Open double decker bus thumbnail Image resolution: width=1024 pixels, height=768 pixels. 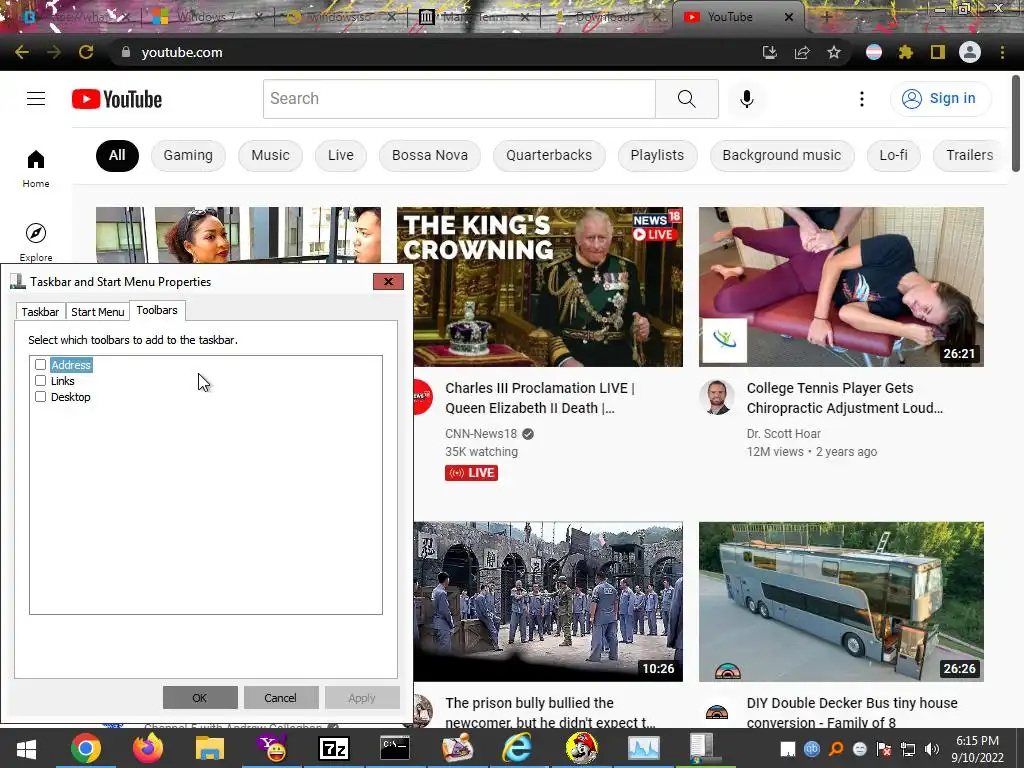[841, 601]
